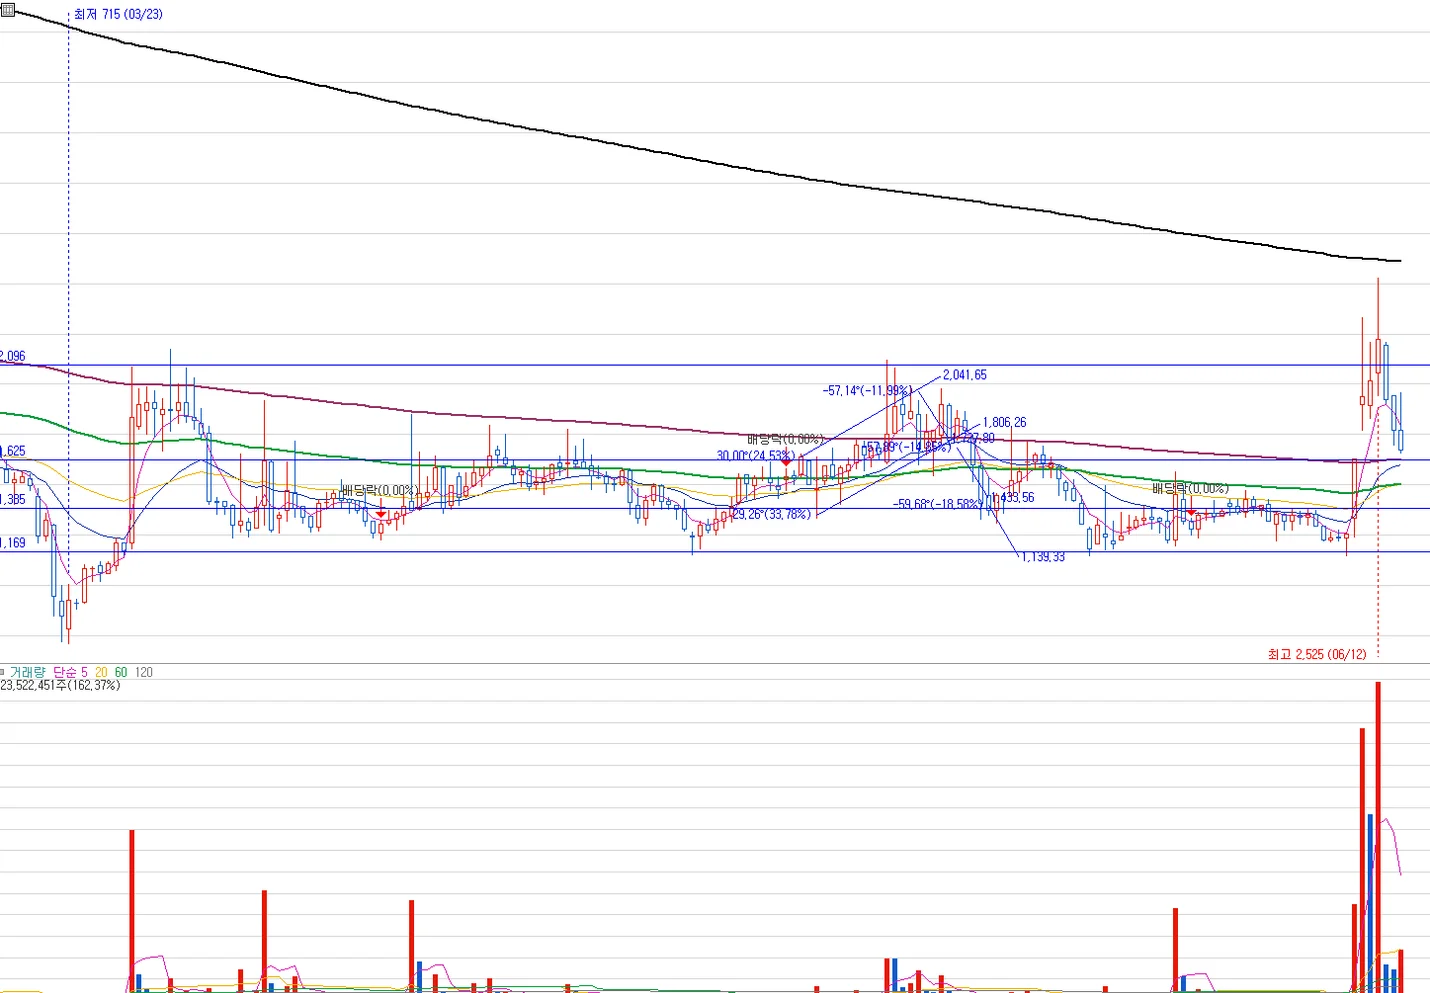Image resolution: width=1430 pixels, height=993 pixels.
Task: Select the 거래량 volume indicator label
Action: [x=28, y=672]
